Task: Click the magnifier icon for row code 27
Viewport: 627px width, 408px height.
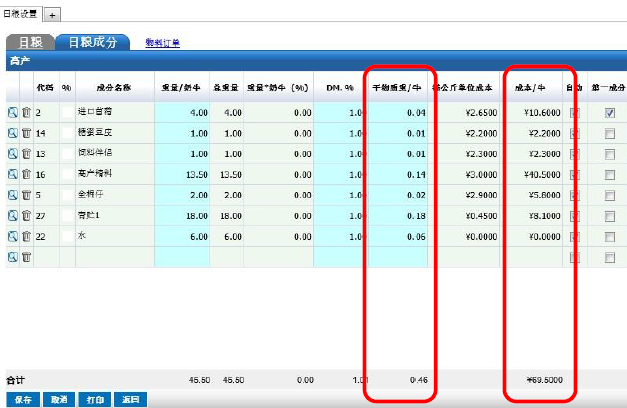Action: click(13, 215)
